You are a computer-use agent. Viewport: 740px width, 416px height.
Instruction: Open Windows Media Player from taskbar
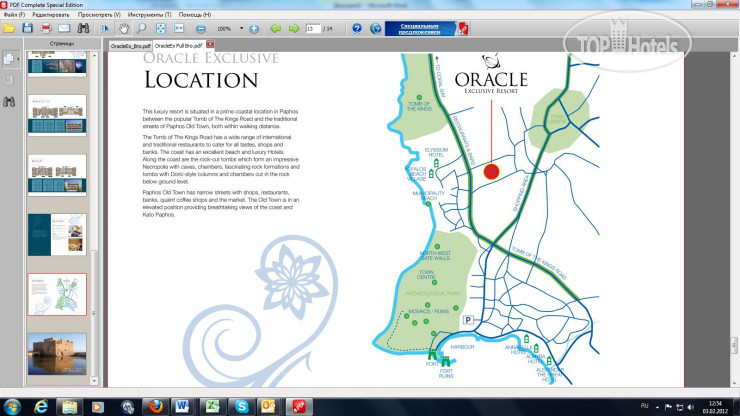(x=98, y=407)
